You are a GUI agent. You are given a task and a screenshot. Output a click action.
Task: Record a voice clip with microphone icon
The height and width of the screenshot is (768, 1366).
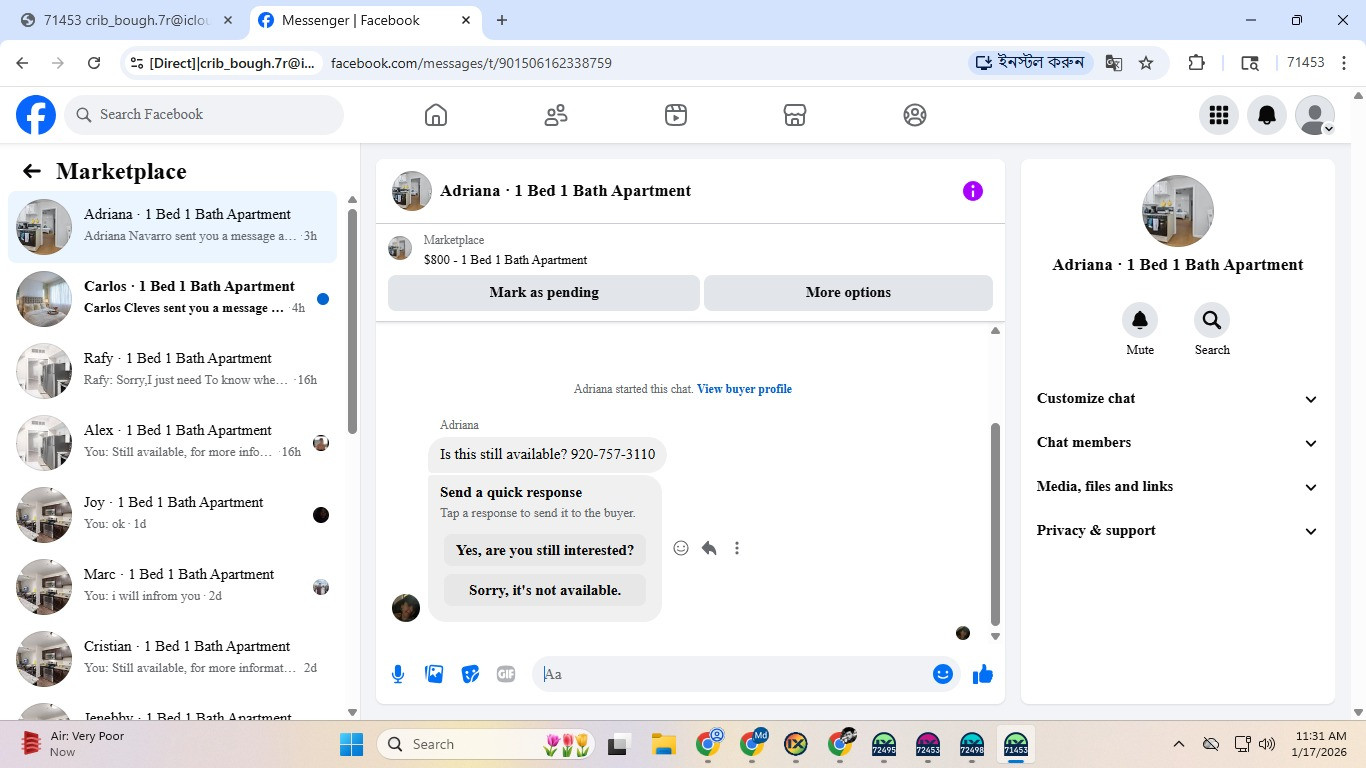click(x=398, y=674)
